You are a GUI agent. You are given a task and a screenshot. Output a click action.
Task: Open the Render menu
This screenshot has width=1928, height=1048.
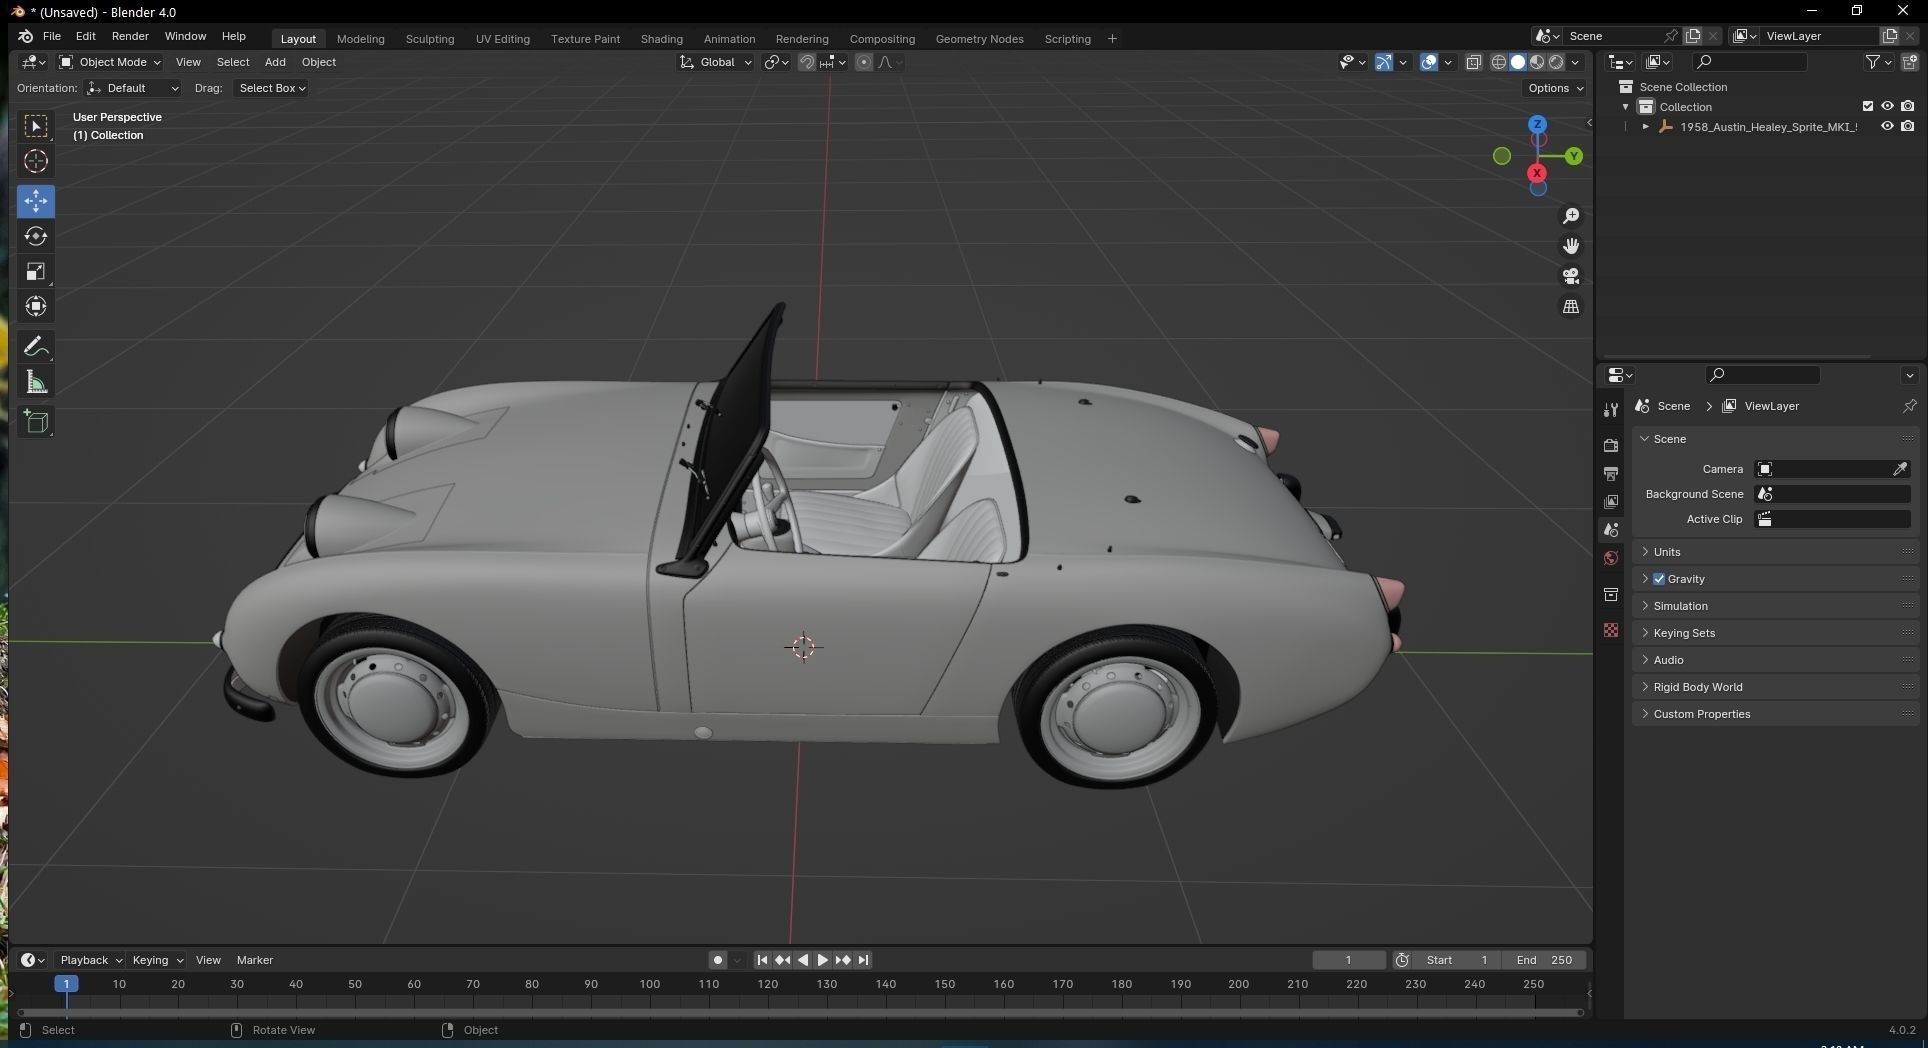coord(130,36)
